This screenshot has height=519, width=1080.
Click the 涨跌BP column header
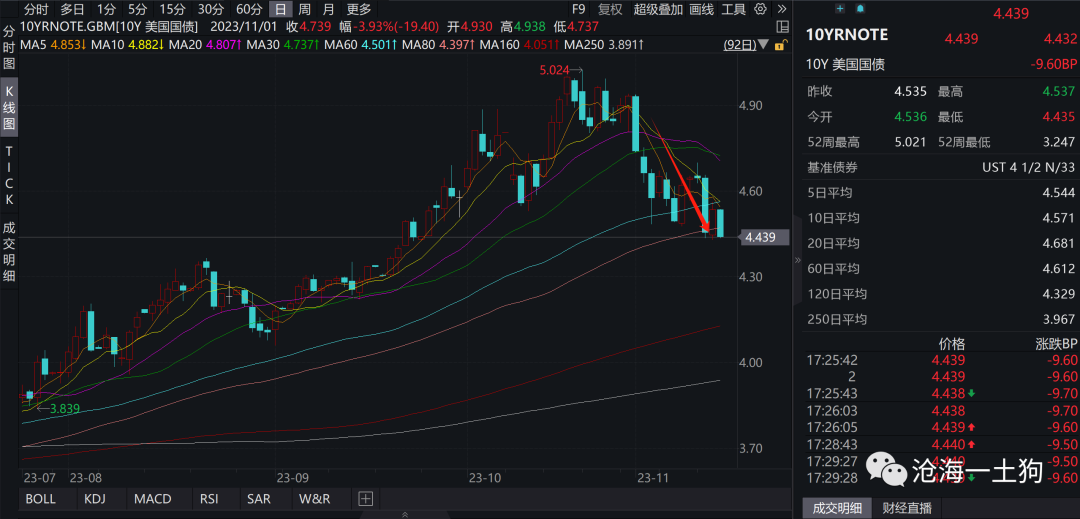[x=1056, y=344]
